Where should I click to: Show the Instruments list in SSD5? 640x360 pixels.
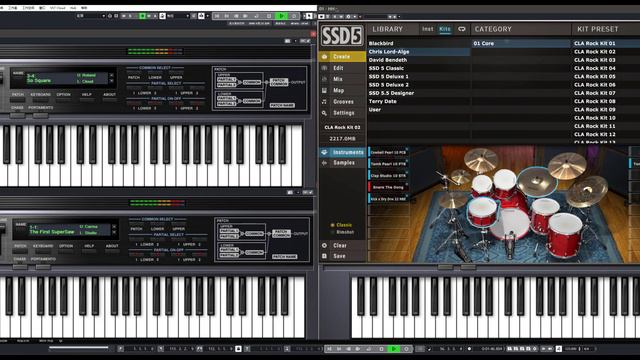[x=342, y=152]
